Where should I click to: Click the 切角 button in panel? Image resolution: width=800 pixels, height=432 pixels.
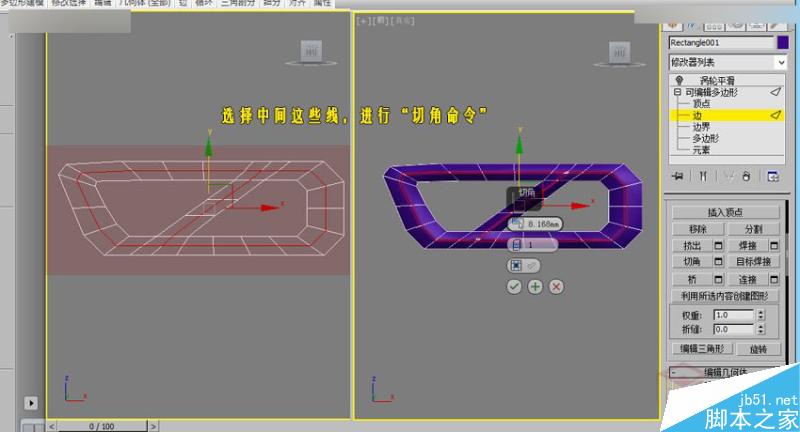click(692, 262)
